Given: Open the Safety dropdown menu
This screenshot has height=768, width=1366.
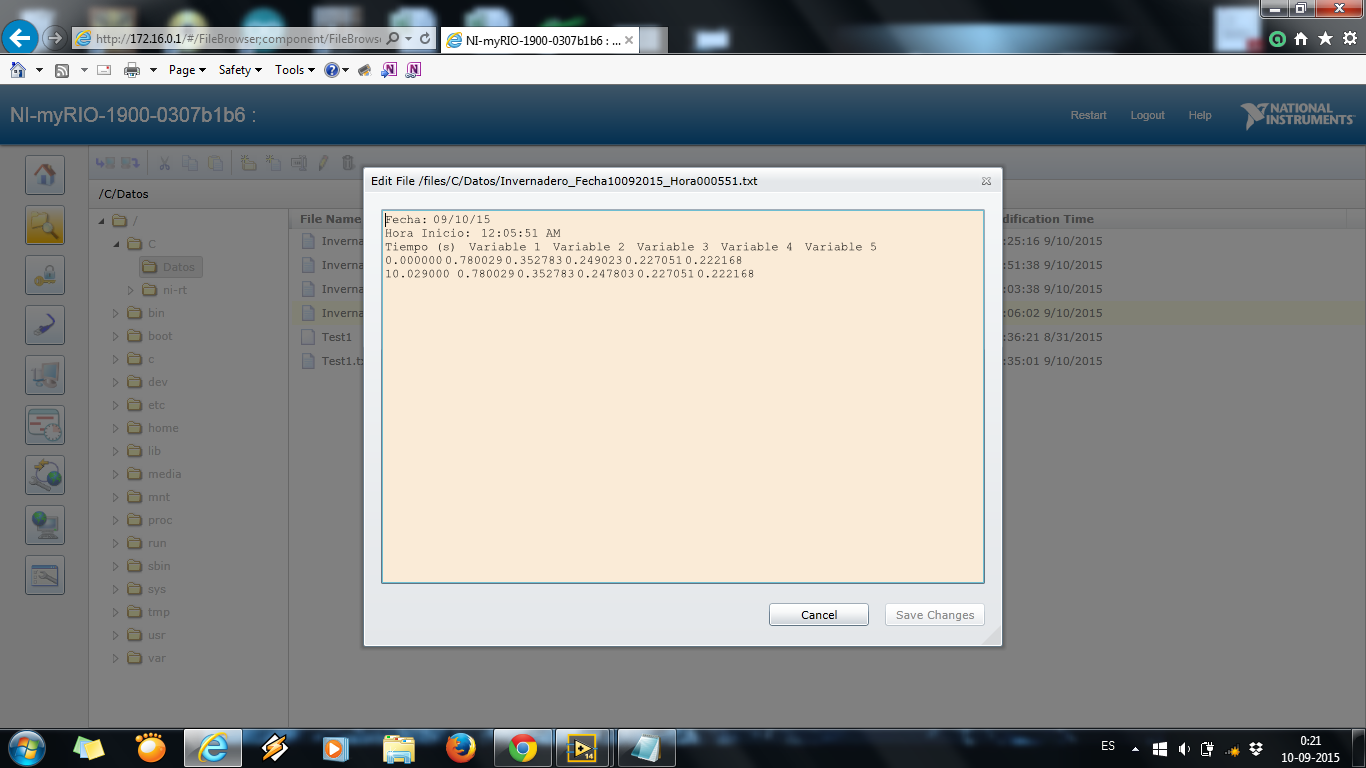Looking at the screenshot, I should (240, 70).
